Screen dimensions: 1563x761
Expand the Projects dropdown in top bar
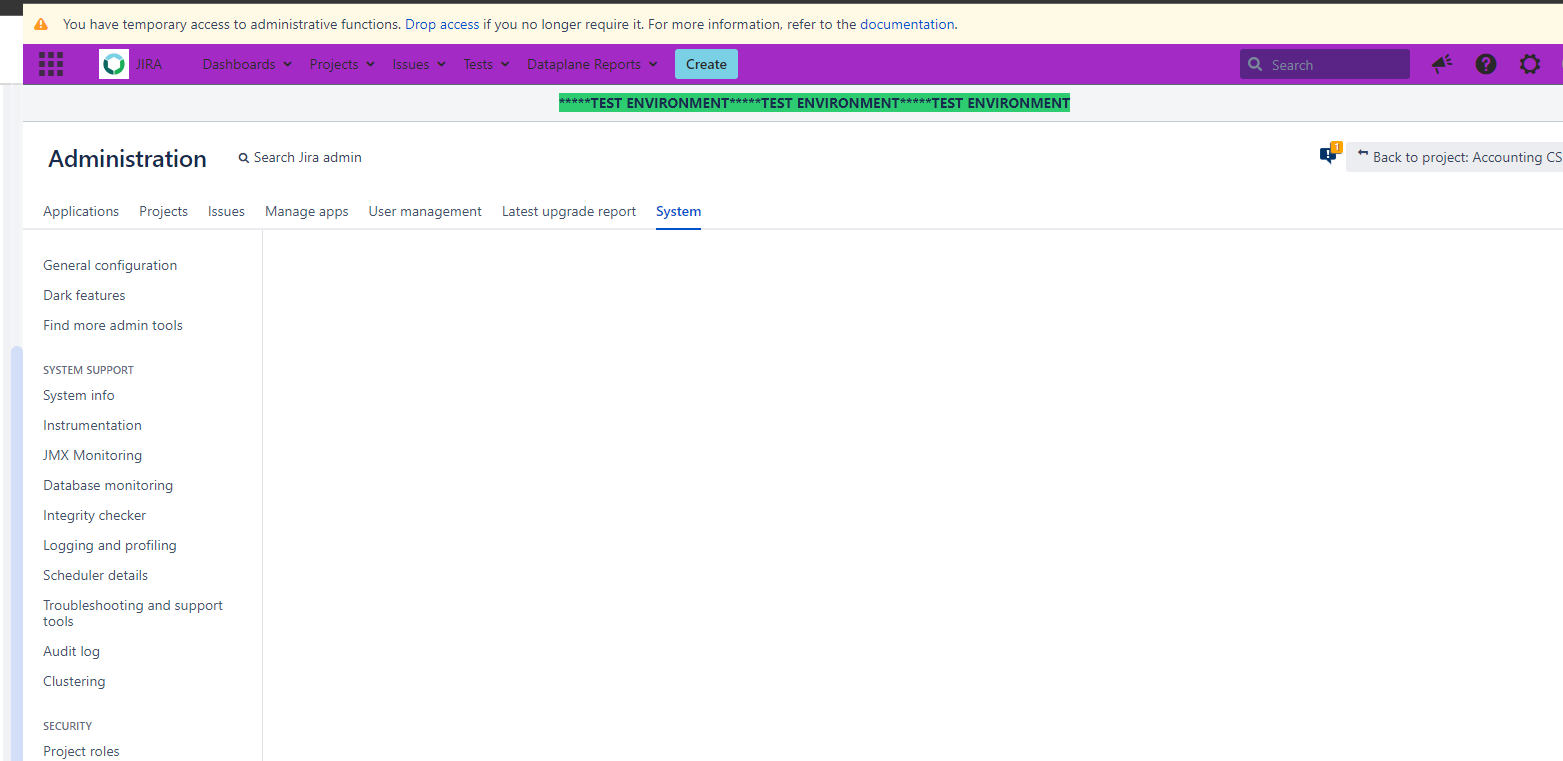tap(342, 64)
